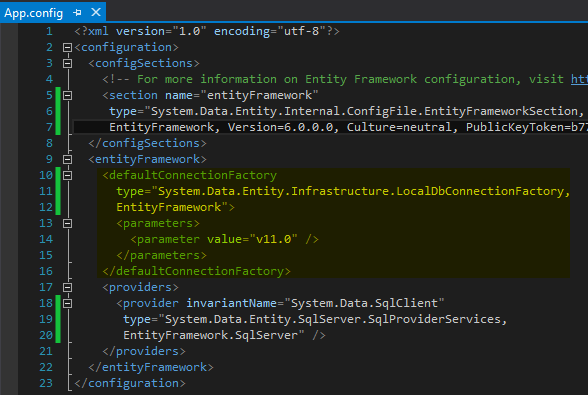Click the opening configSections tag text on line 3
This screenshot has height=395, width=588.
coord(144,63)
